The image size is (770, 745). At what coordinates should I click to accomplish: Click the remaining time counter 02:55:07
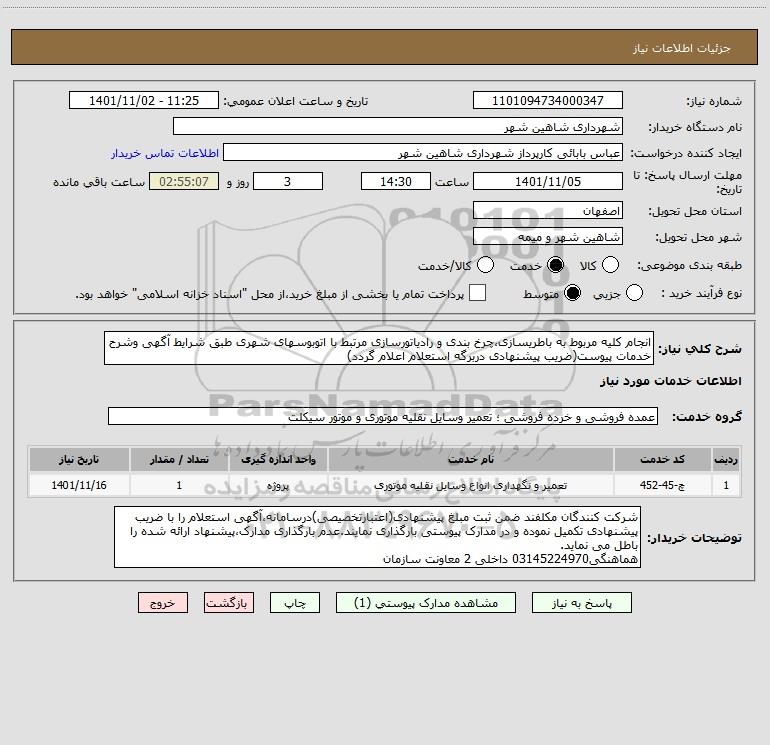coord(184,181)
